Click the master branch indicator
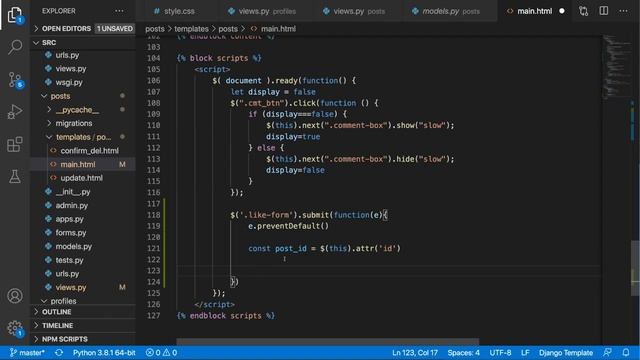Viewport: 640px width, 360px height. coord(27,353)
